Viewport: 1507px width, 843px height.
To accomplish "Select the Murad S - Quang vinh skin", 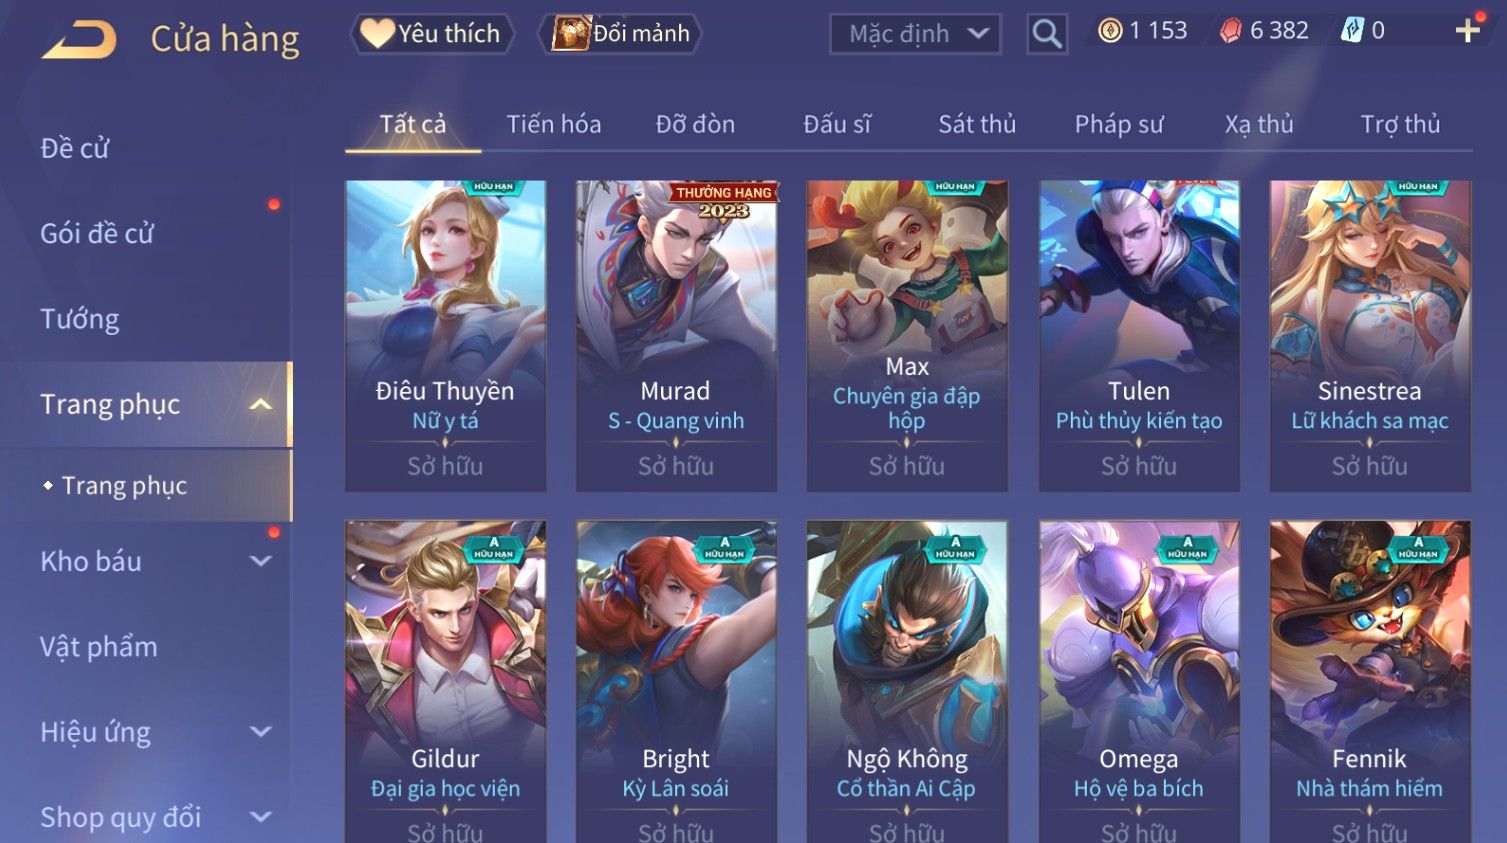I will pyautogui.click(x=676, y=336).
